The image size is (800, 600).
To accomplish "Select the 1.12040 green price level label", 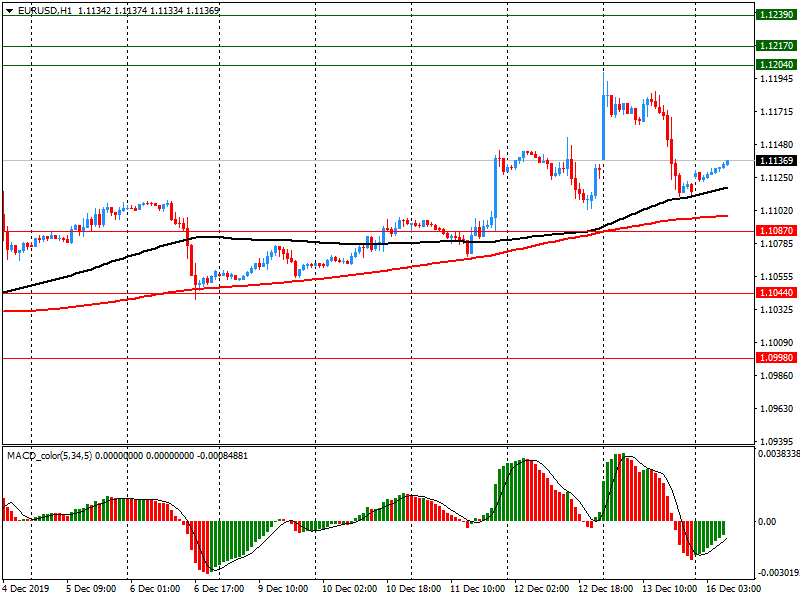I will [776, 65].
